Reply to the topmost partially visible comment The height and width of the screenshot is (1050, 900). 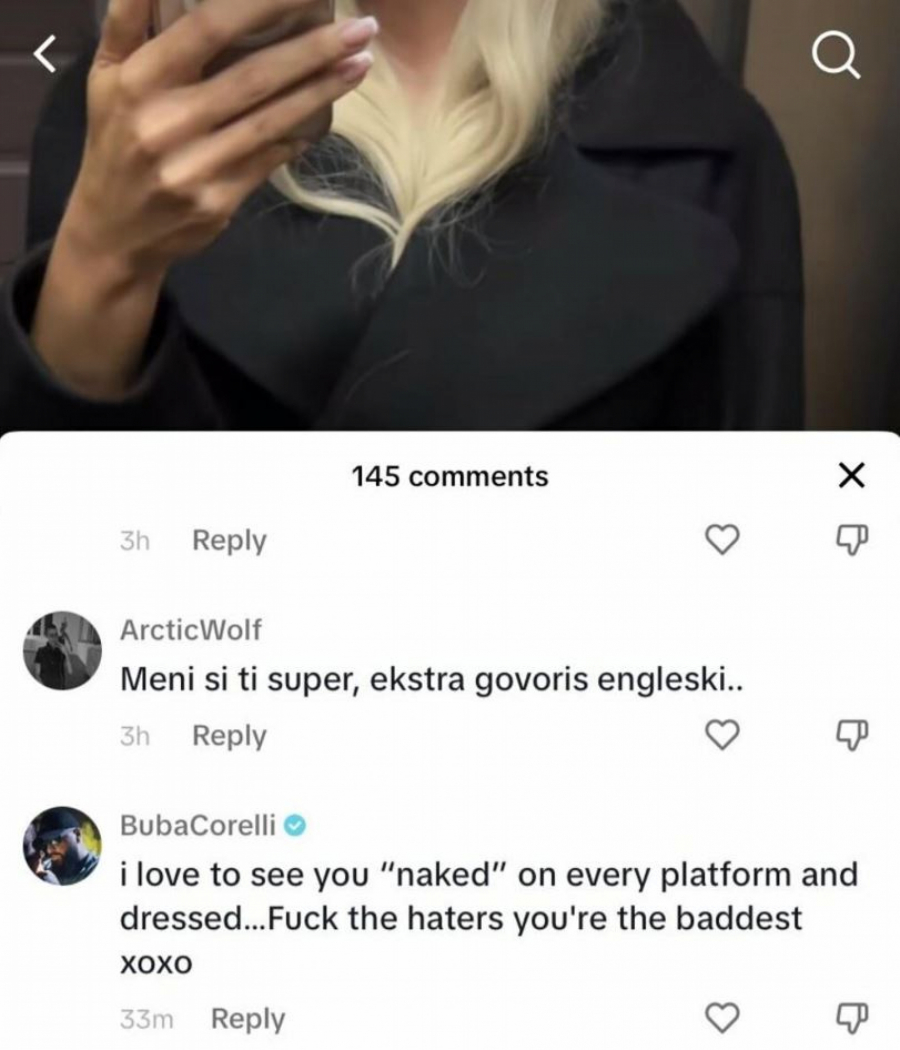(x=229, y=541)
